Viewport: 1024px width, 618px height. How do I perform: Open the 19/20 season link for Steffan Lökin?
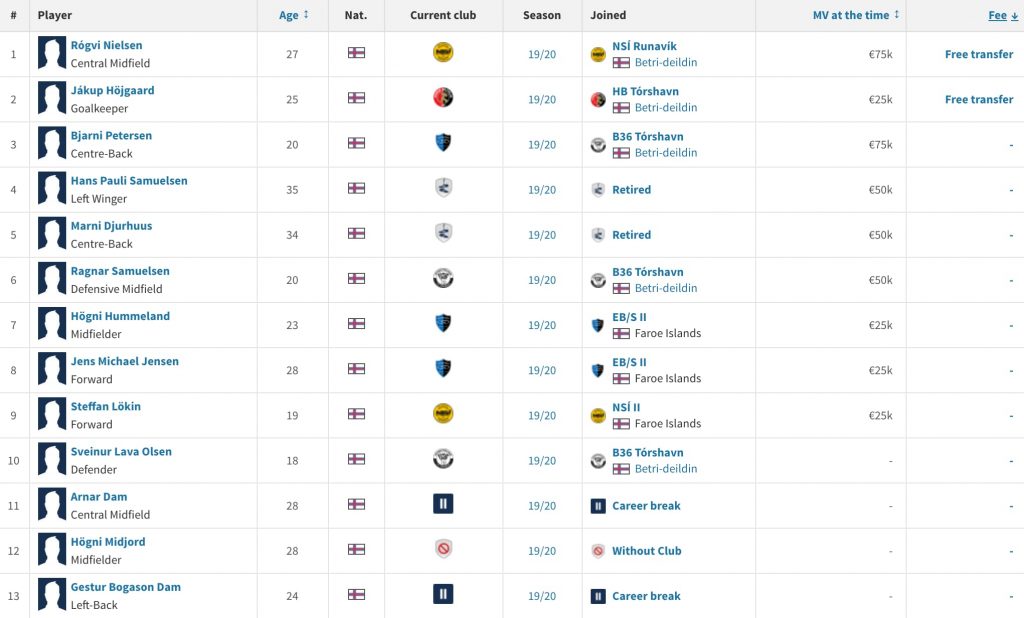[x=541, y=415]
